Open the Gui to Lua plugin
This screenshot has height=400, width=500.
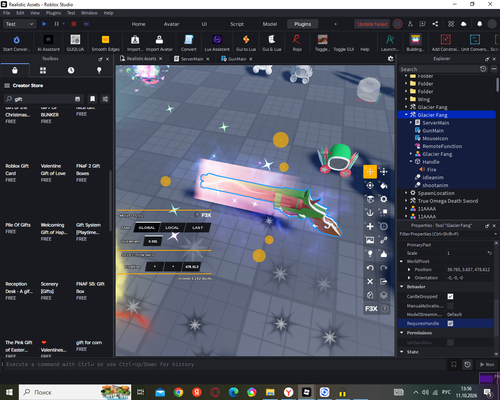point(246,43)
